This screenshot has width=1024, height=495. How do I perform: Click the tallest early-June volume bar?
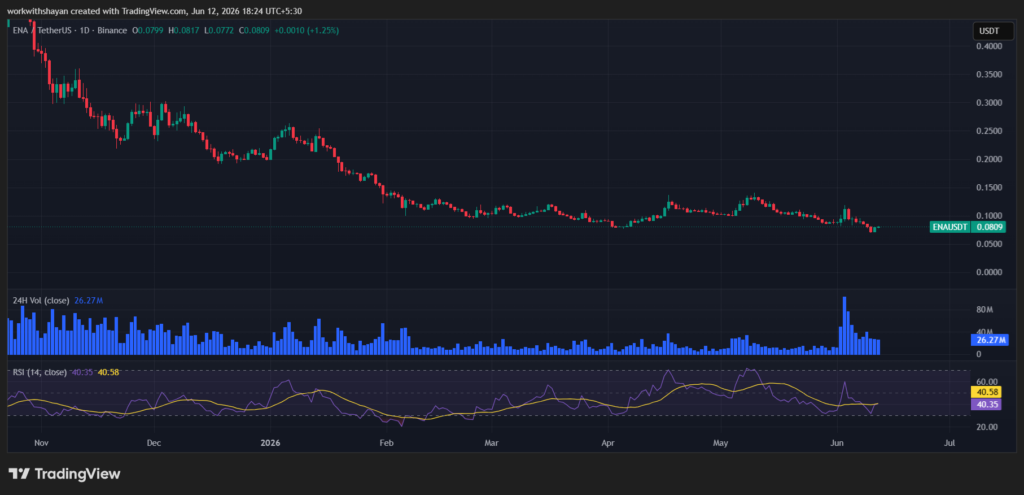[x=844, y=326]
